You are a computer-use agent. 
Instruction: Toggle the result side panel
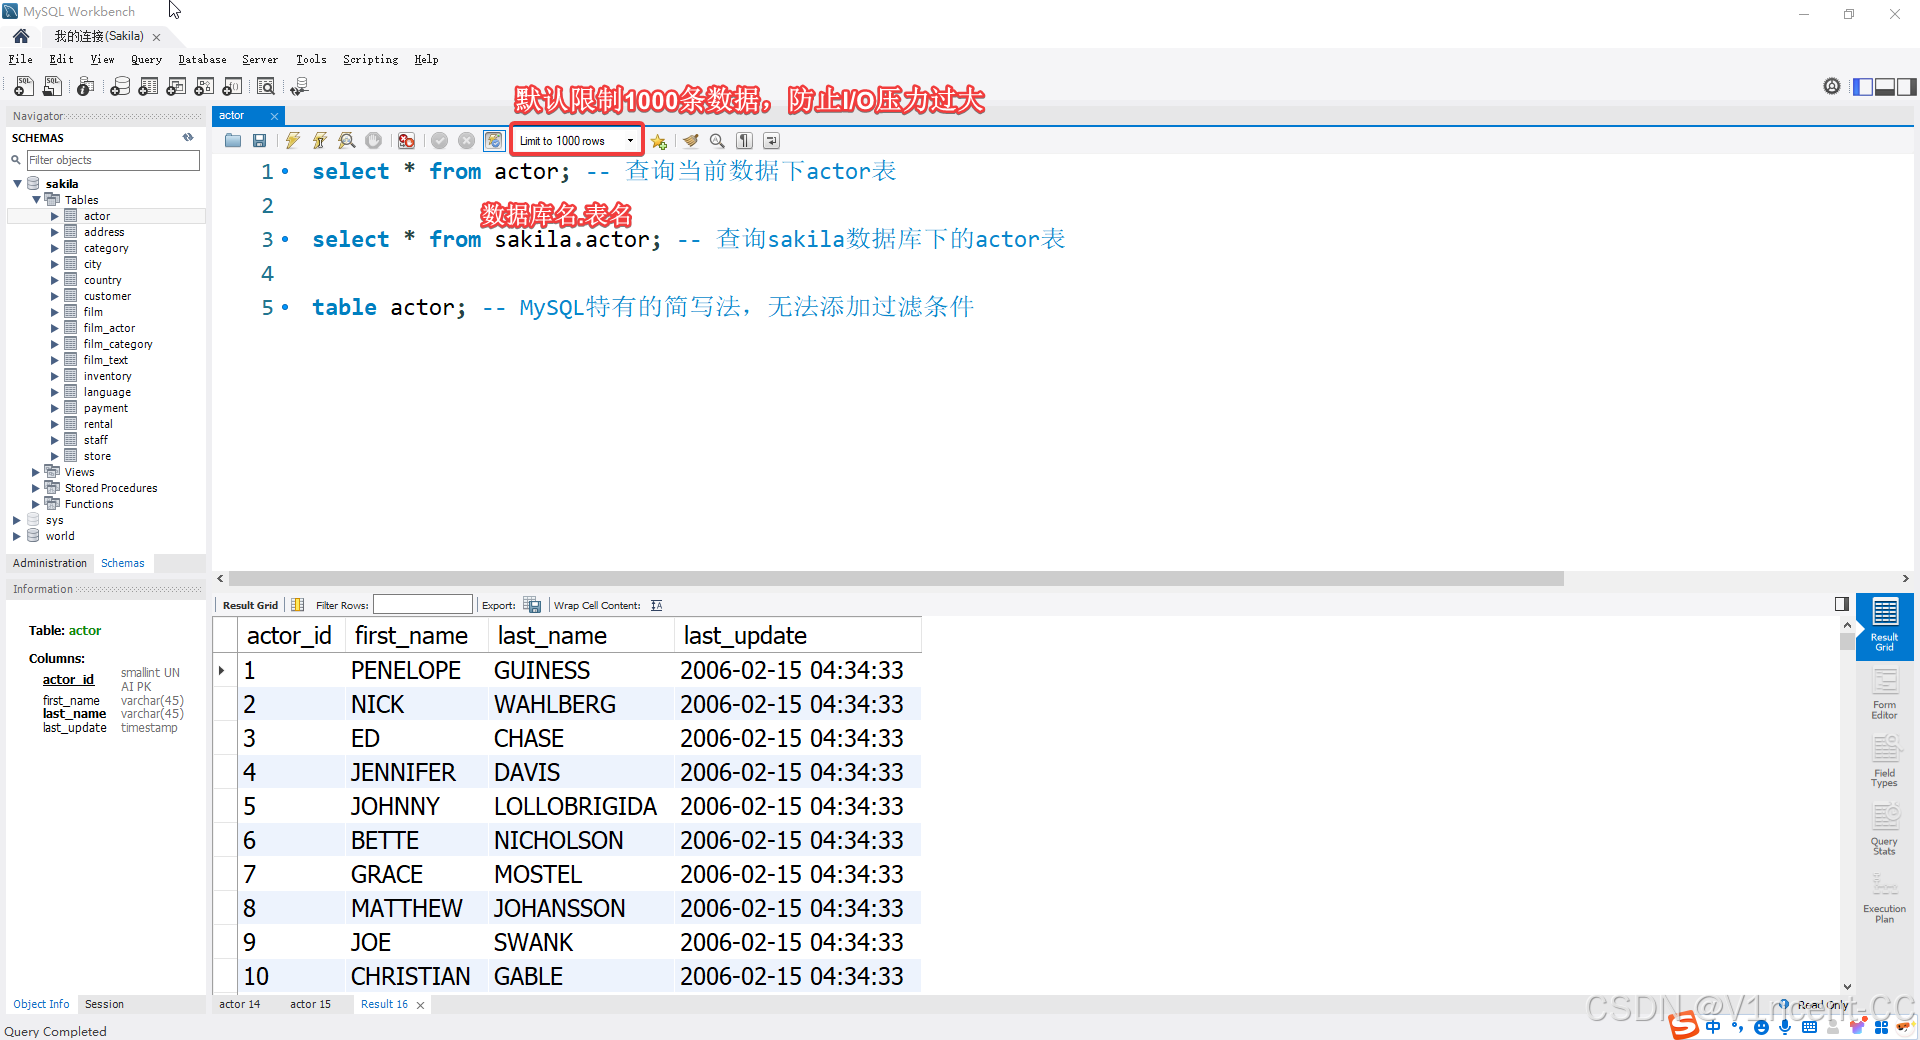tap(1842, 604)
